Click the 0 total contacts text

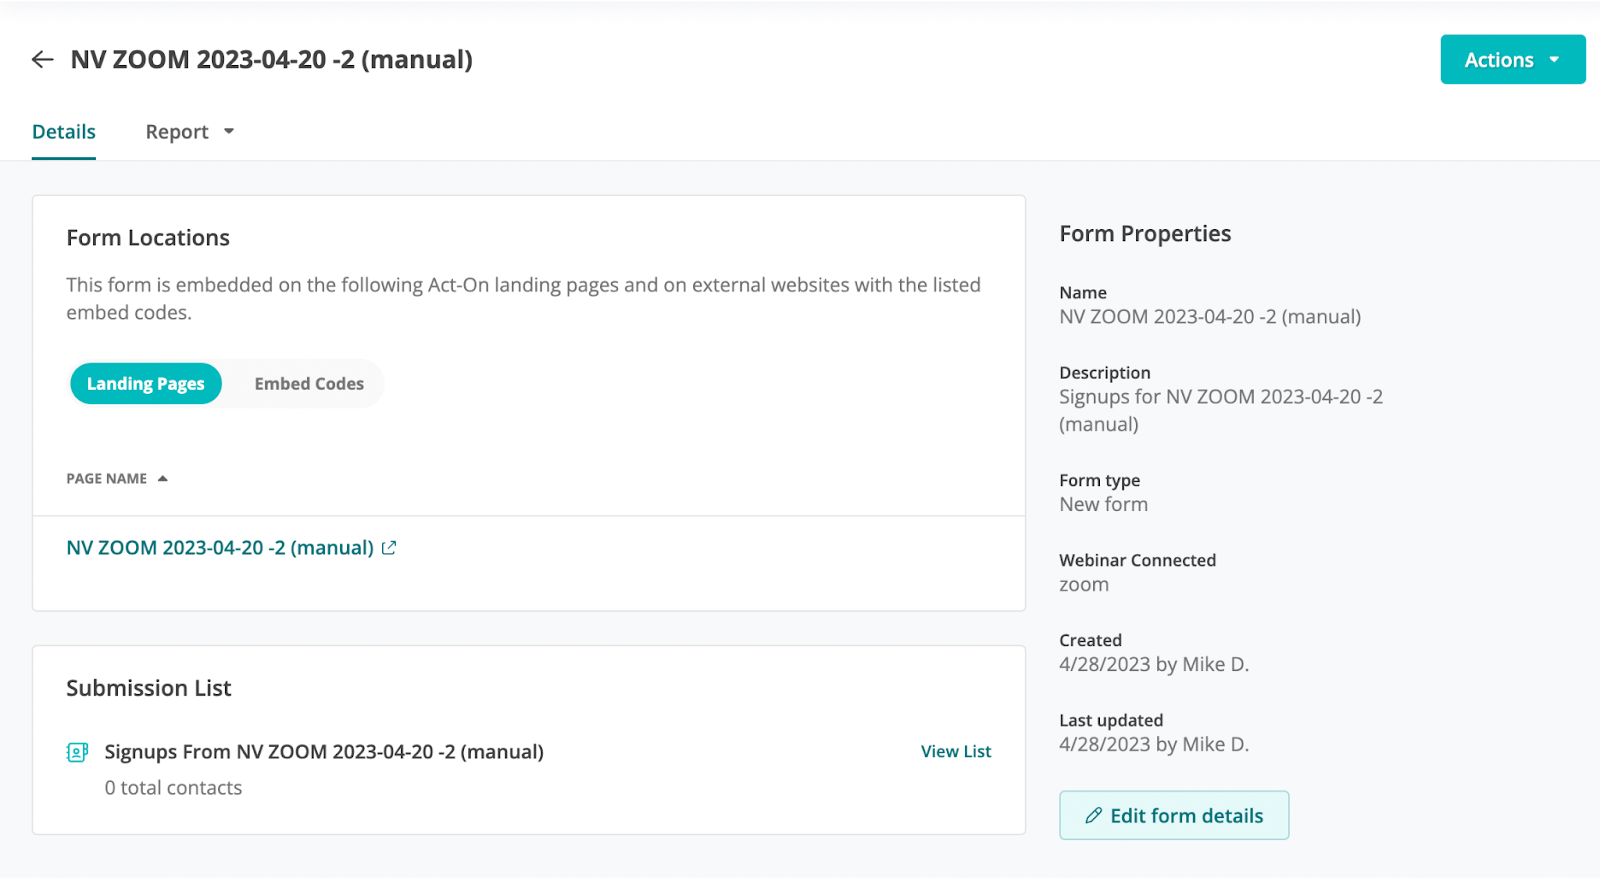coord(173,788)
